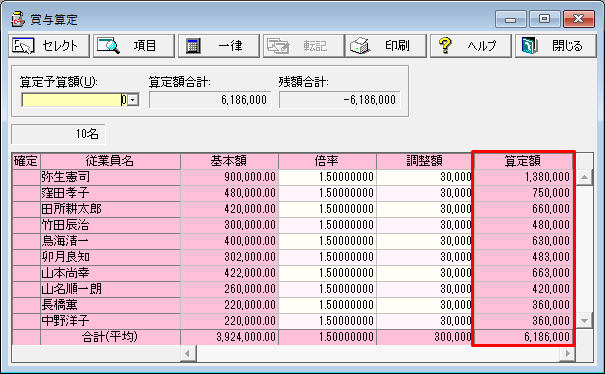This screenshot has height=374, width=605.
Task: Click the grayed 転記 transfer icon
Action: point(278,46)
